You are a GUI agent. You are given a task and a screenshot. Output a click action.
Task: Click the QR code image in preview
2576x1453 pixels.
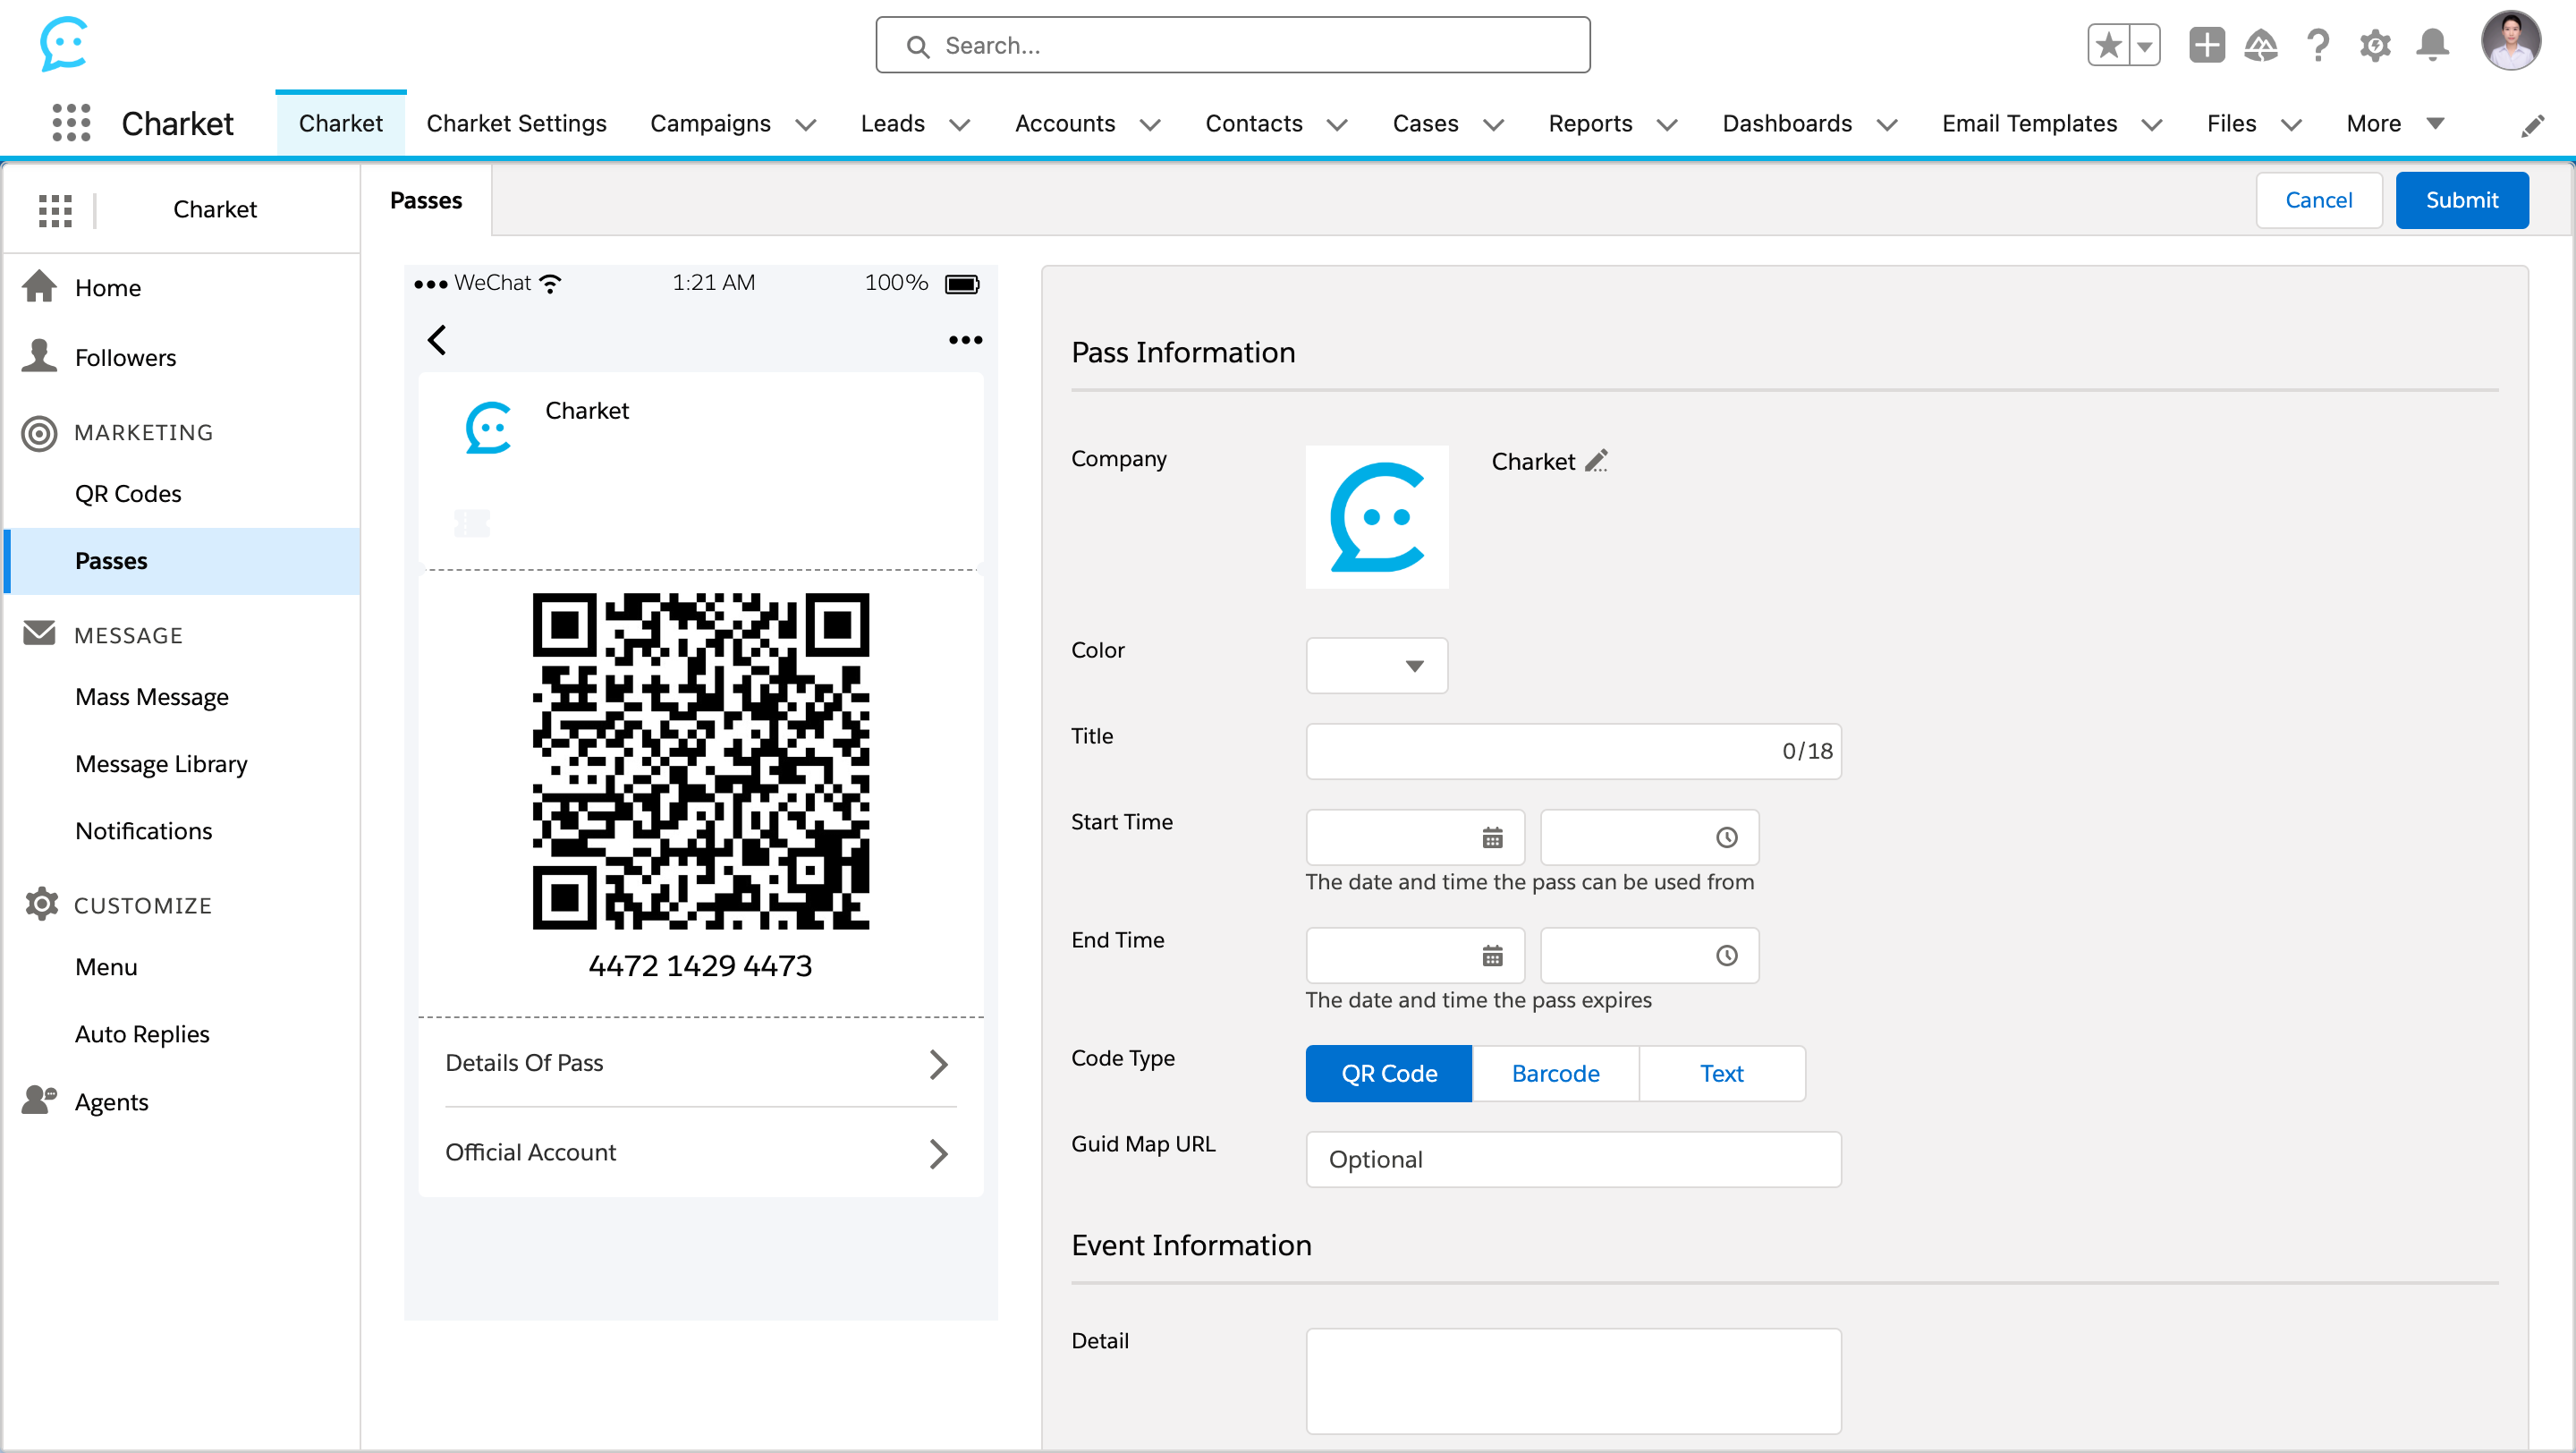pyautogui.click(x=700, y=761)
